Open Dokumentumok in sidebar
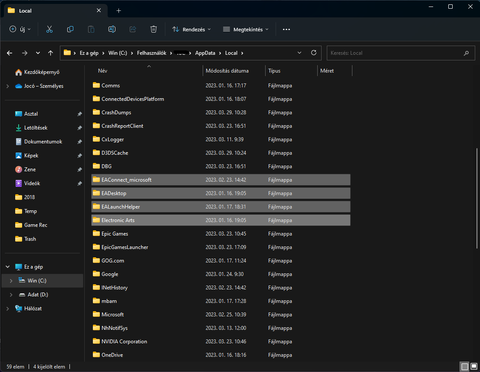Screen dimensions: 480x372 [39, 142]
